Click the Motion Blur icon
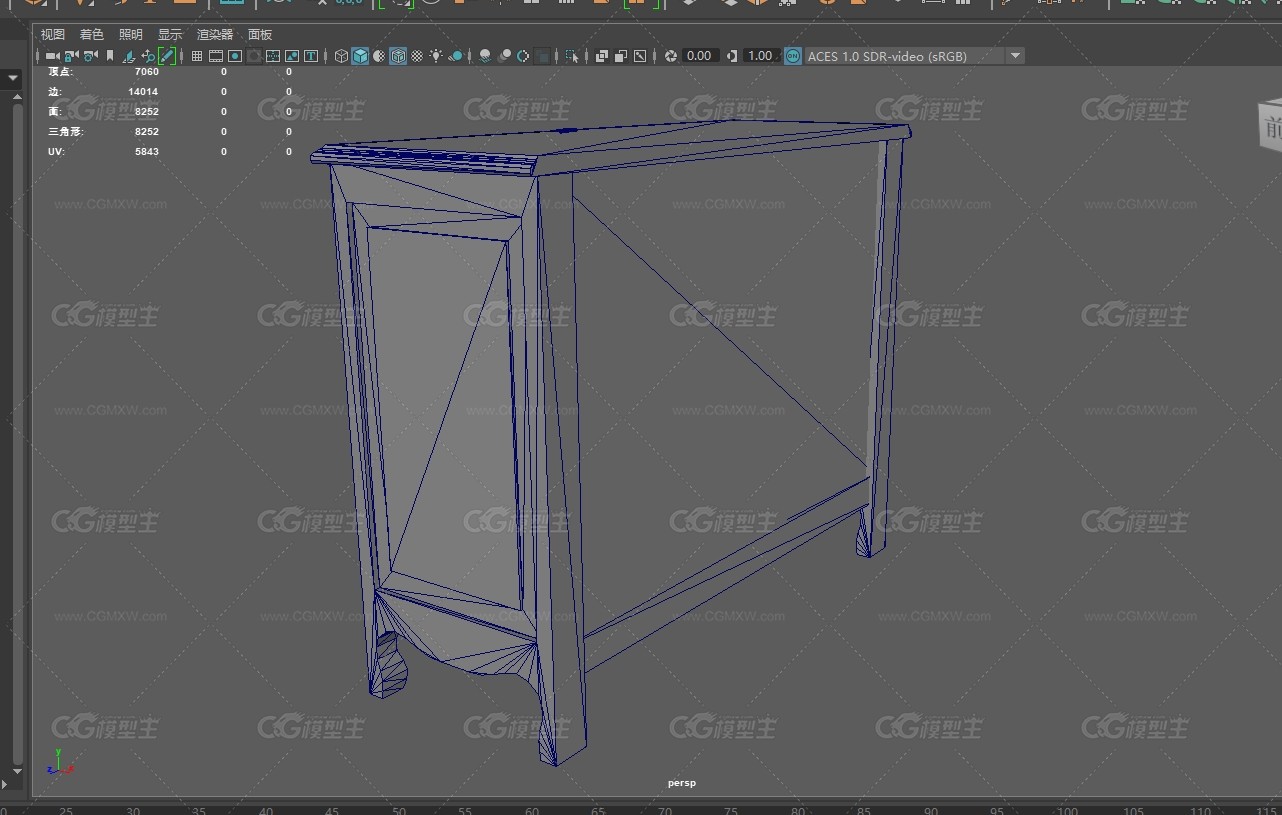The image size is (1282, 815). click(504, 56)
